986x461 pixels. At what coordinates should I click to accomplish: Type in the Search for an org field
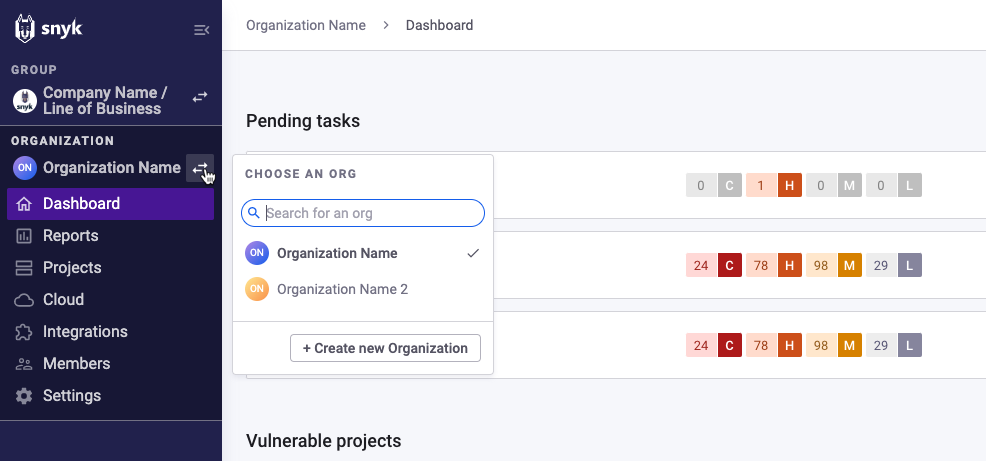point(370,213)
